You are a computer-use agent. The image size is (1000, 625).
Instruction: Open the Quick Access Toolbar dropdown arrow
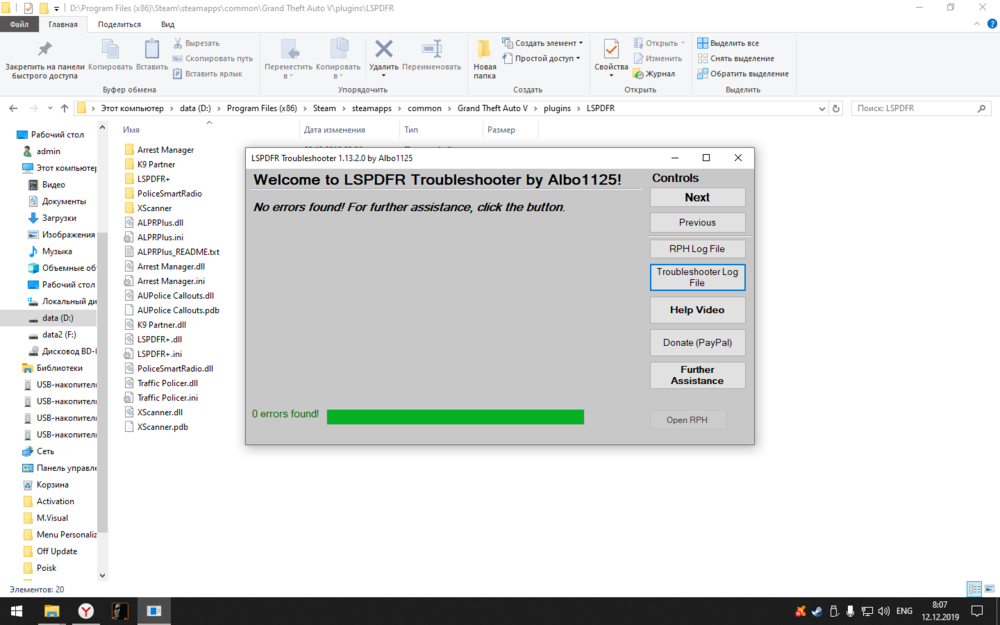tap(56, 8)
